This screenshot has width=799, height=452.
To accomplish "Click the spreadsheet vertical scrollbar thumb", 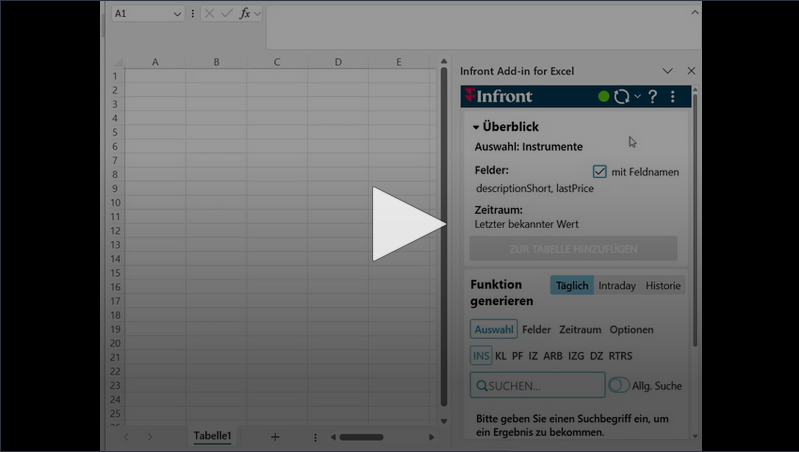I will (x=444, y=237).
